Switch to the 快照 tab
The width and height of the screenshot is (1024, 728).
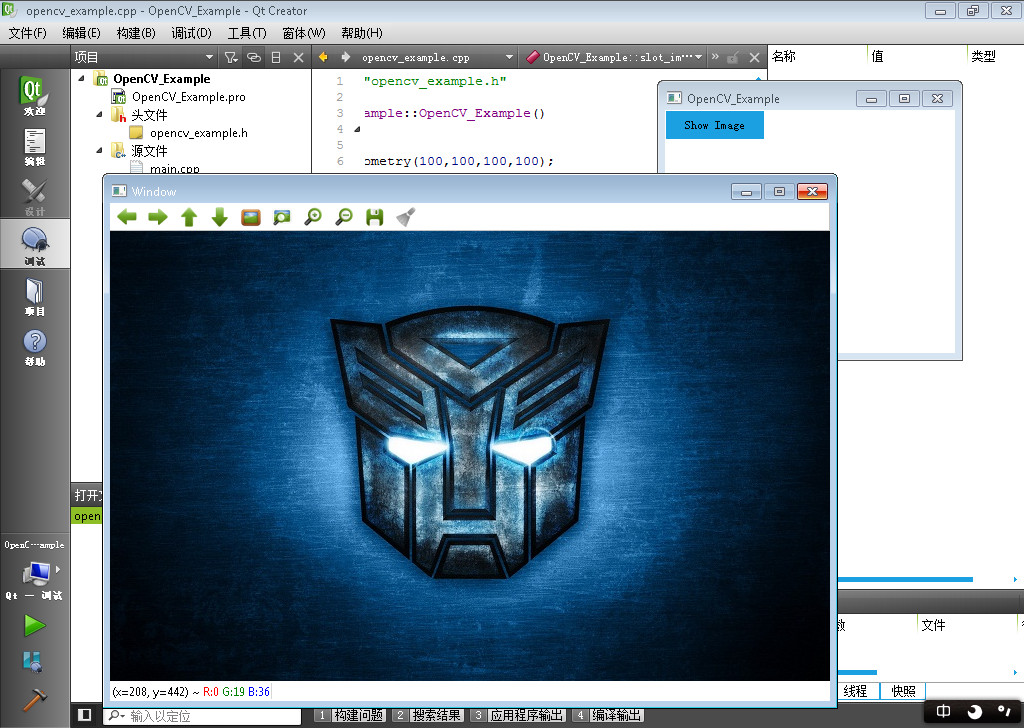[903, 691]
